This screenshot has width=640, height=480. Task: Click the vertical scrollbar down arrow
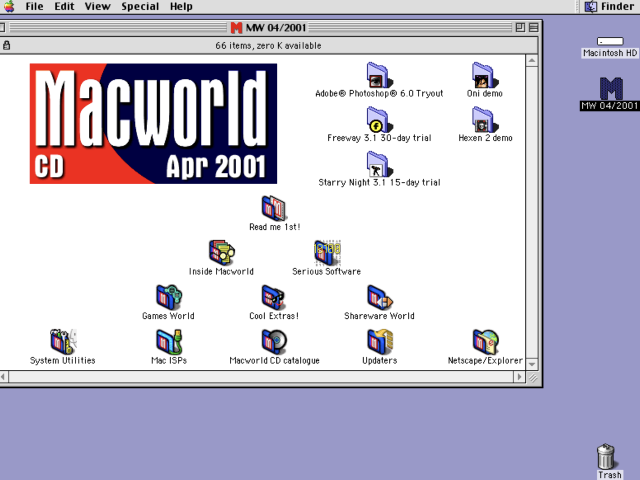532,364
